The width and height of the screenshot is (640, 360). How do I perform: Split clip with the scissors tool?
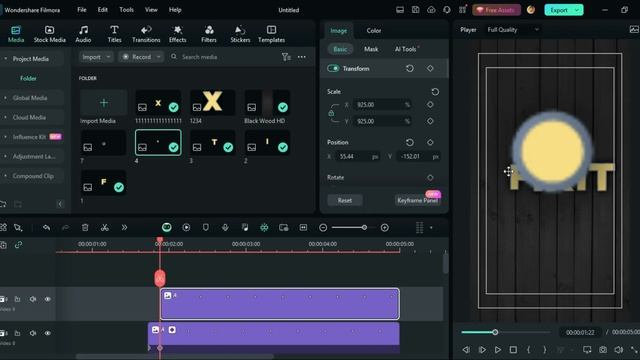pos(104,227)
